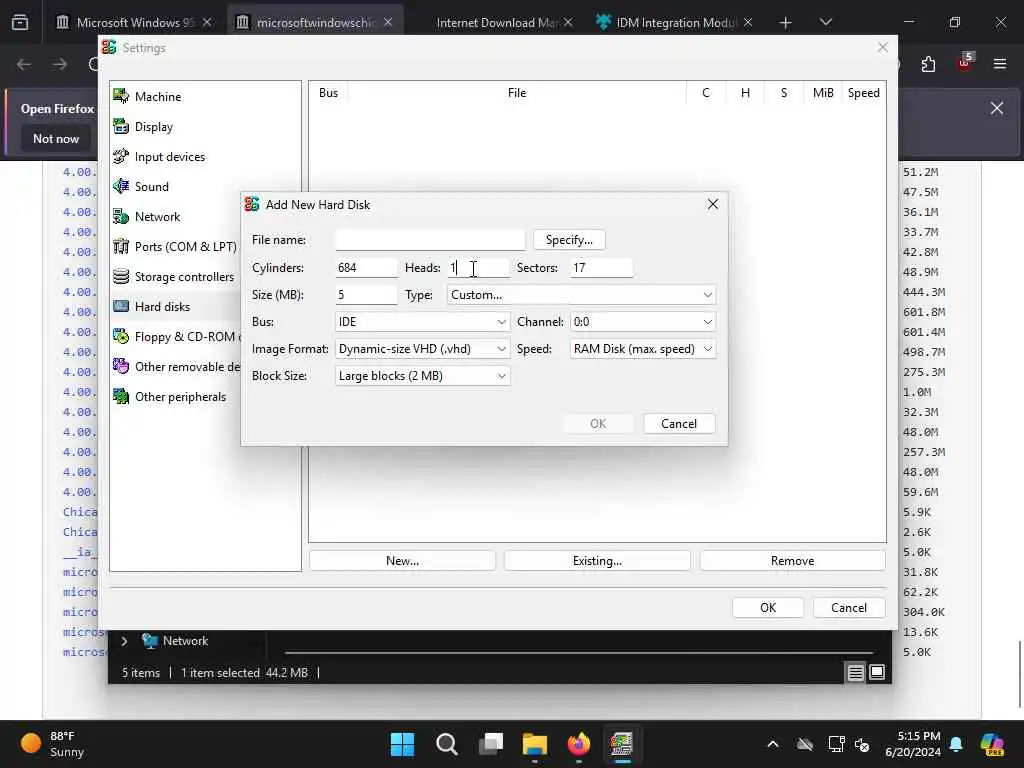Switch File Explorer to details view
This screenshot has height=768, width=1024.
pos(856,673)
